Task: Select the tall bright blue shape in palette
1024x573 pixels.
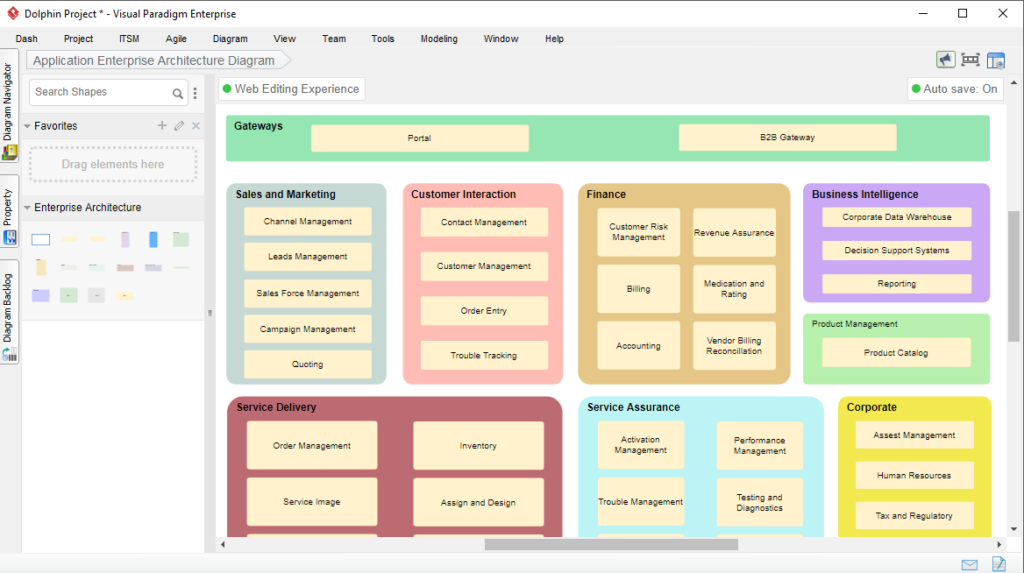Action: [153, 240]
